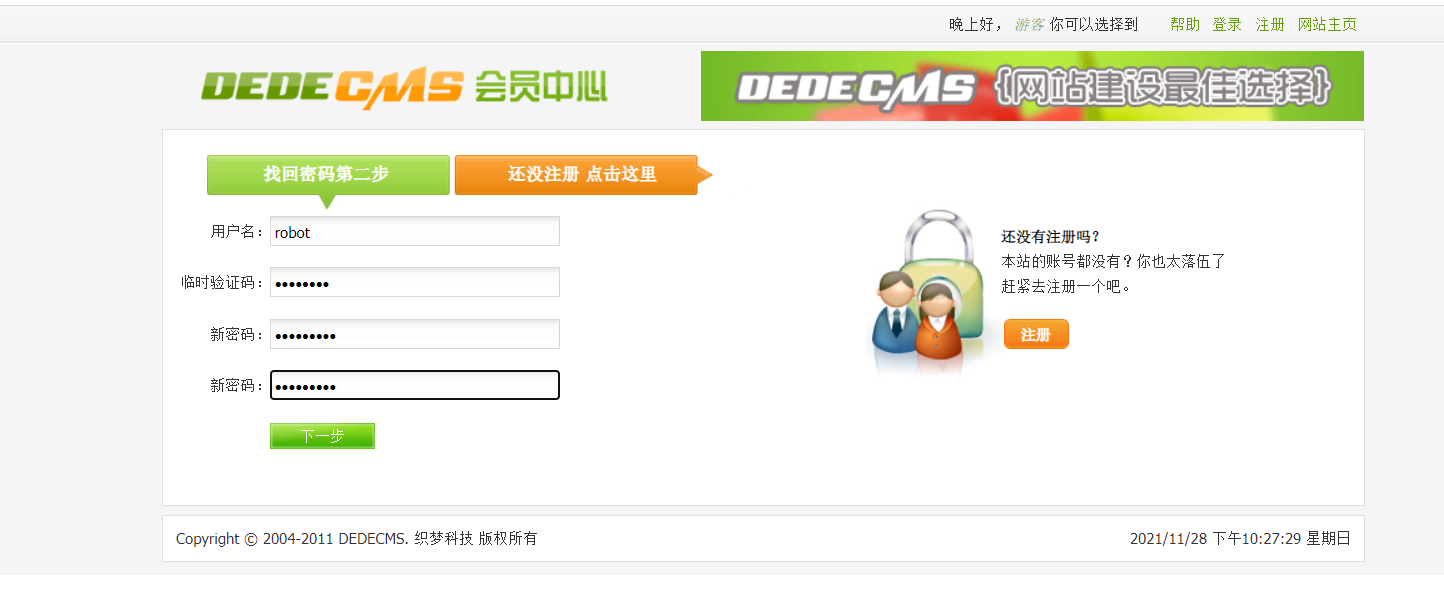Click the footer date and time display
This screenshot has width=1444, height=602.
(x=1240, y=538)
